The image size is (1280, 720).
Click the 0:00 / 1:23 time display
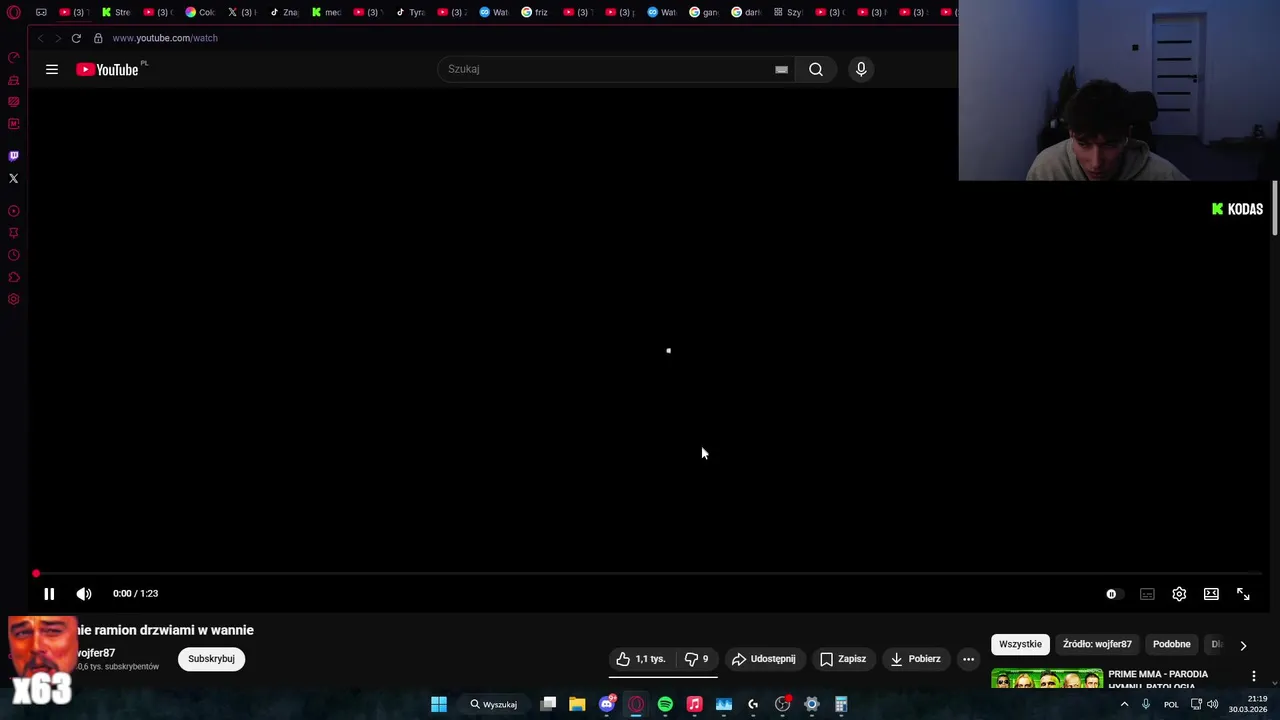[135, 594]
